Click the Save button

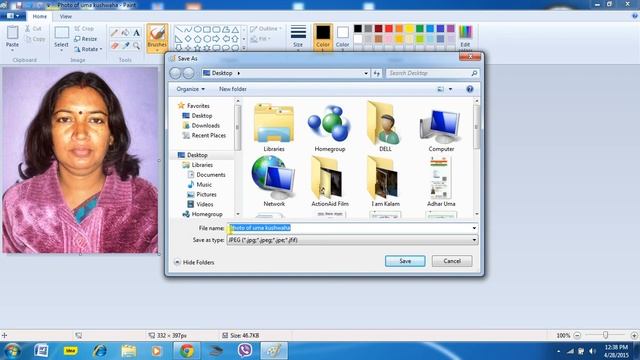click(x=405, y=261)
